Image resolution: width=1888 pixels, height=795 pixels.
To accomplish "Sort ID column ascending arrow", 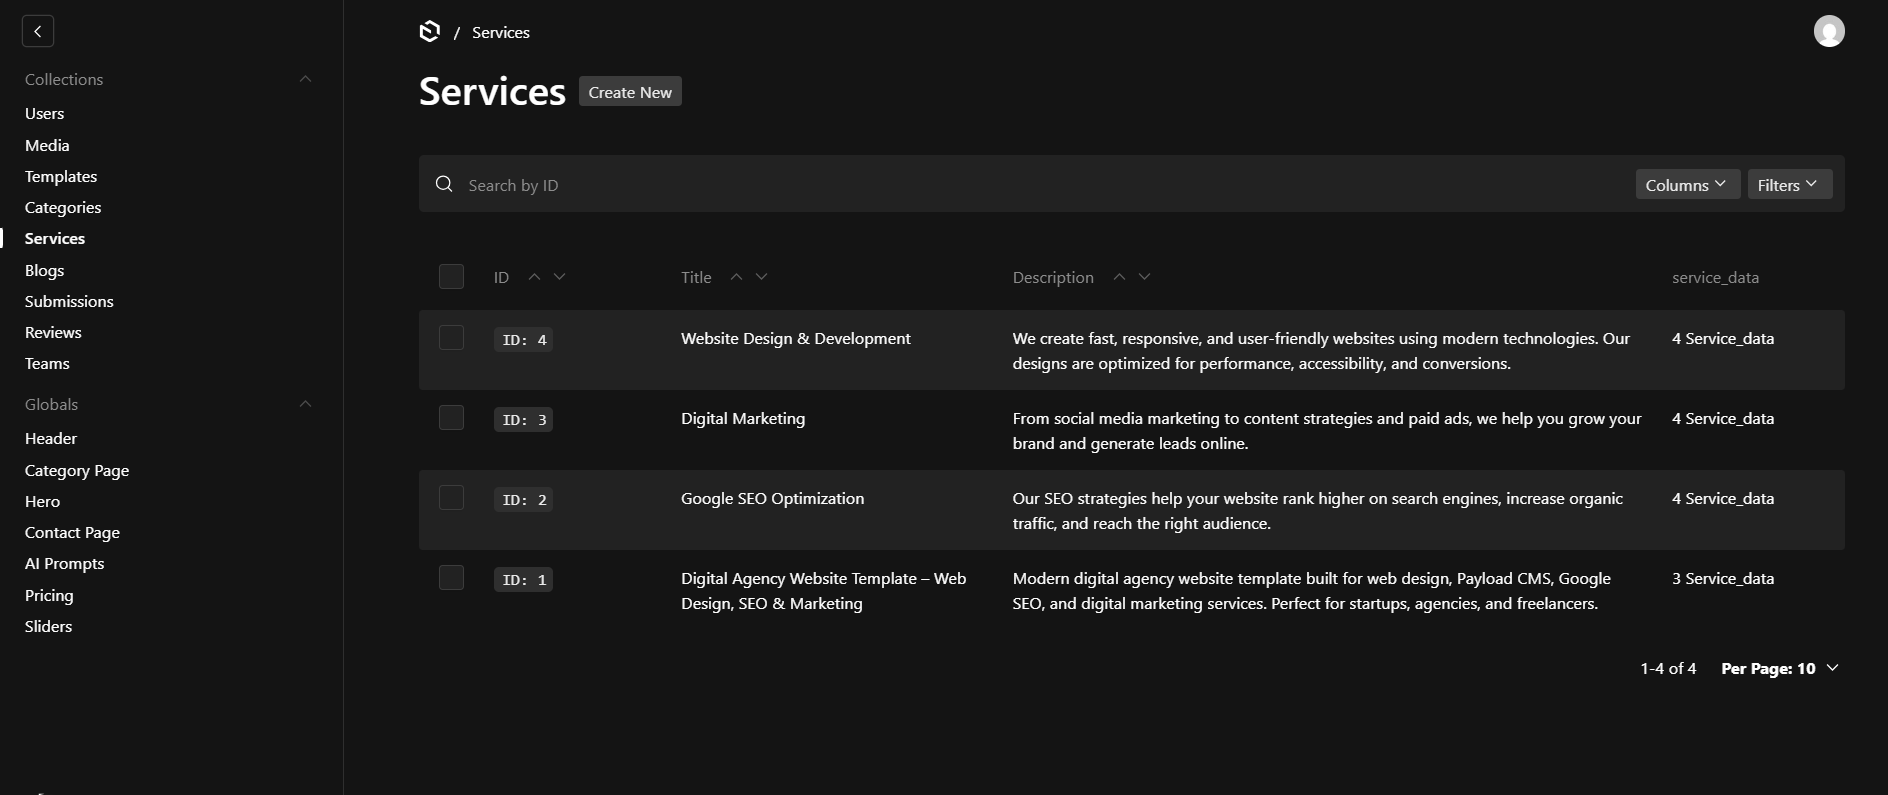I will [x=534, y=277].
